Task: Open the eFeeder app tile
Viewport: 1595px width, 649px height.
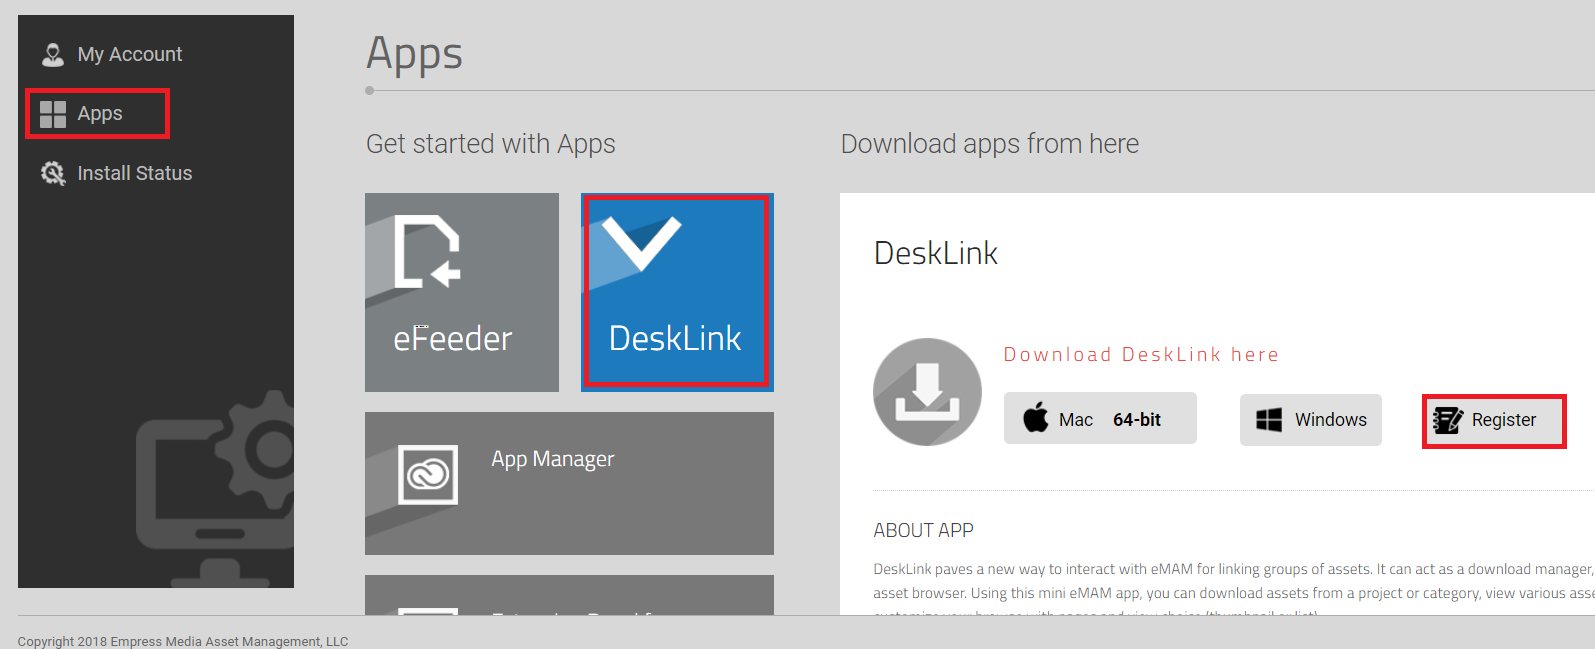Action: [462, 292]
